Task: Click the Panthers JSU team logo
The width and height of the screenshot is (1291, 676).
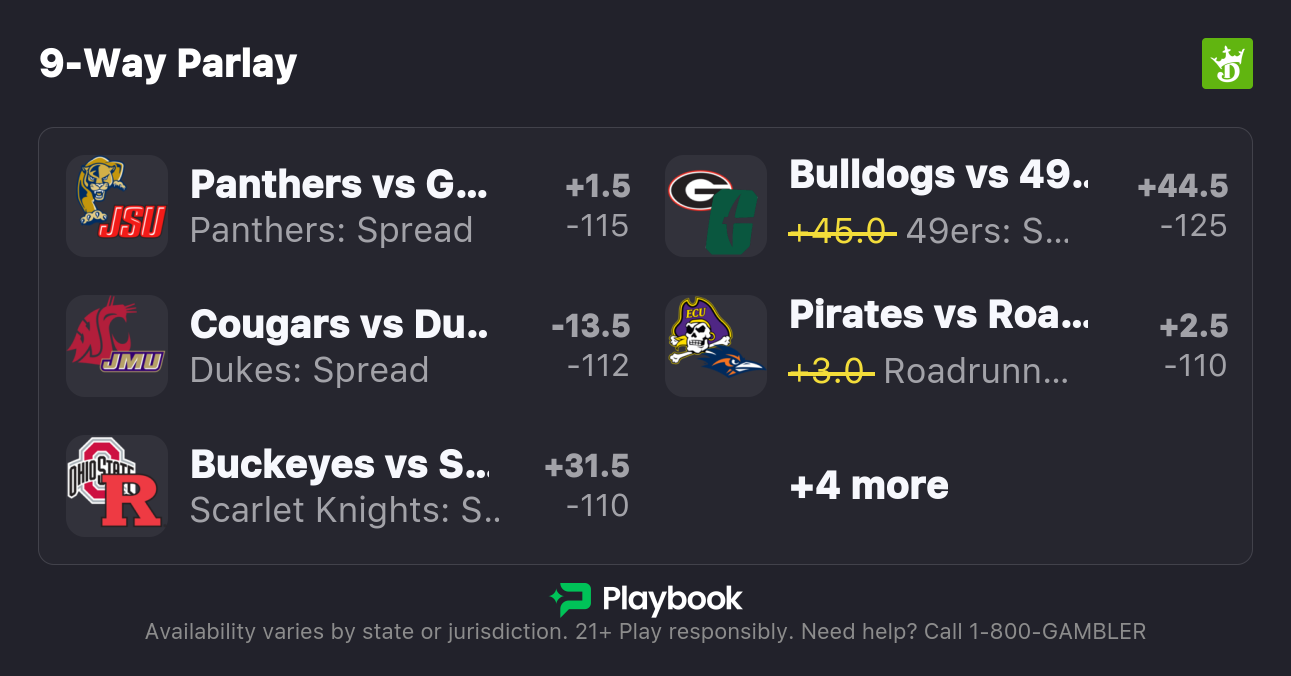Action: click(117, 206)
